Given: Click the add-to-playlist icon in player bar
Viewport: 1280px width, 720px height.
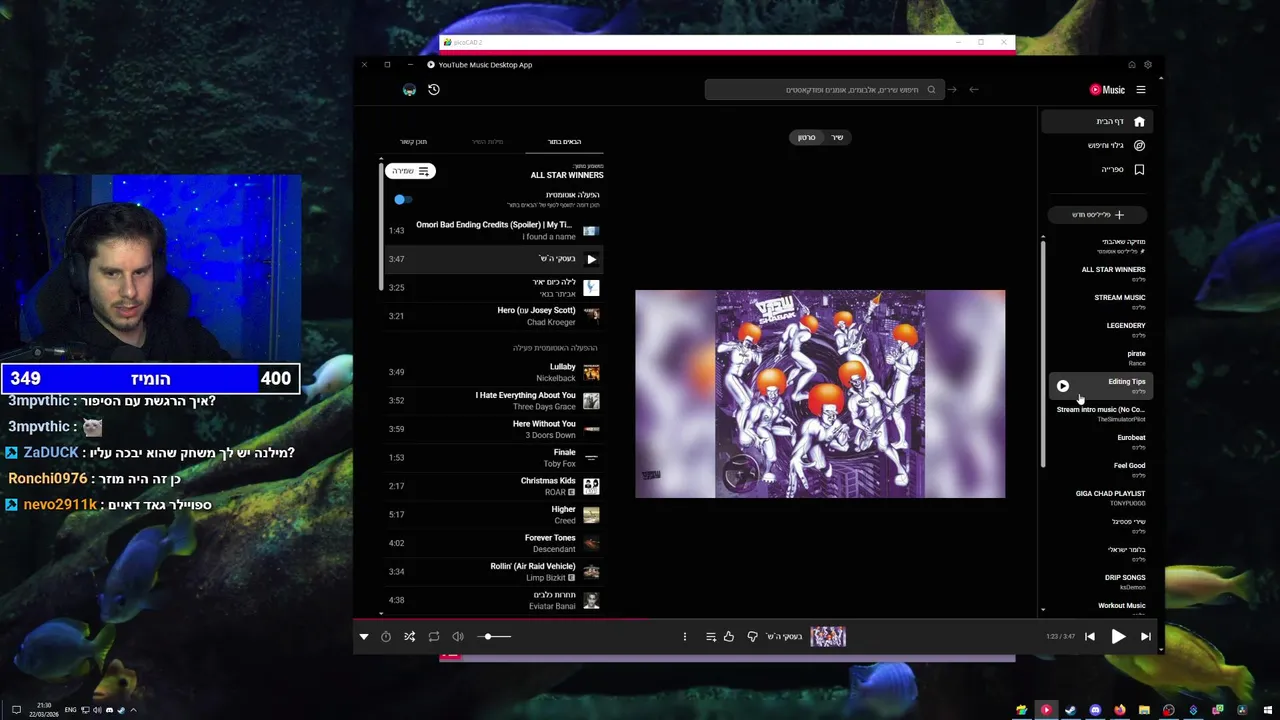Looking at the screenshot, I should click(711, 637).
